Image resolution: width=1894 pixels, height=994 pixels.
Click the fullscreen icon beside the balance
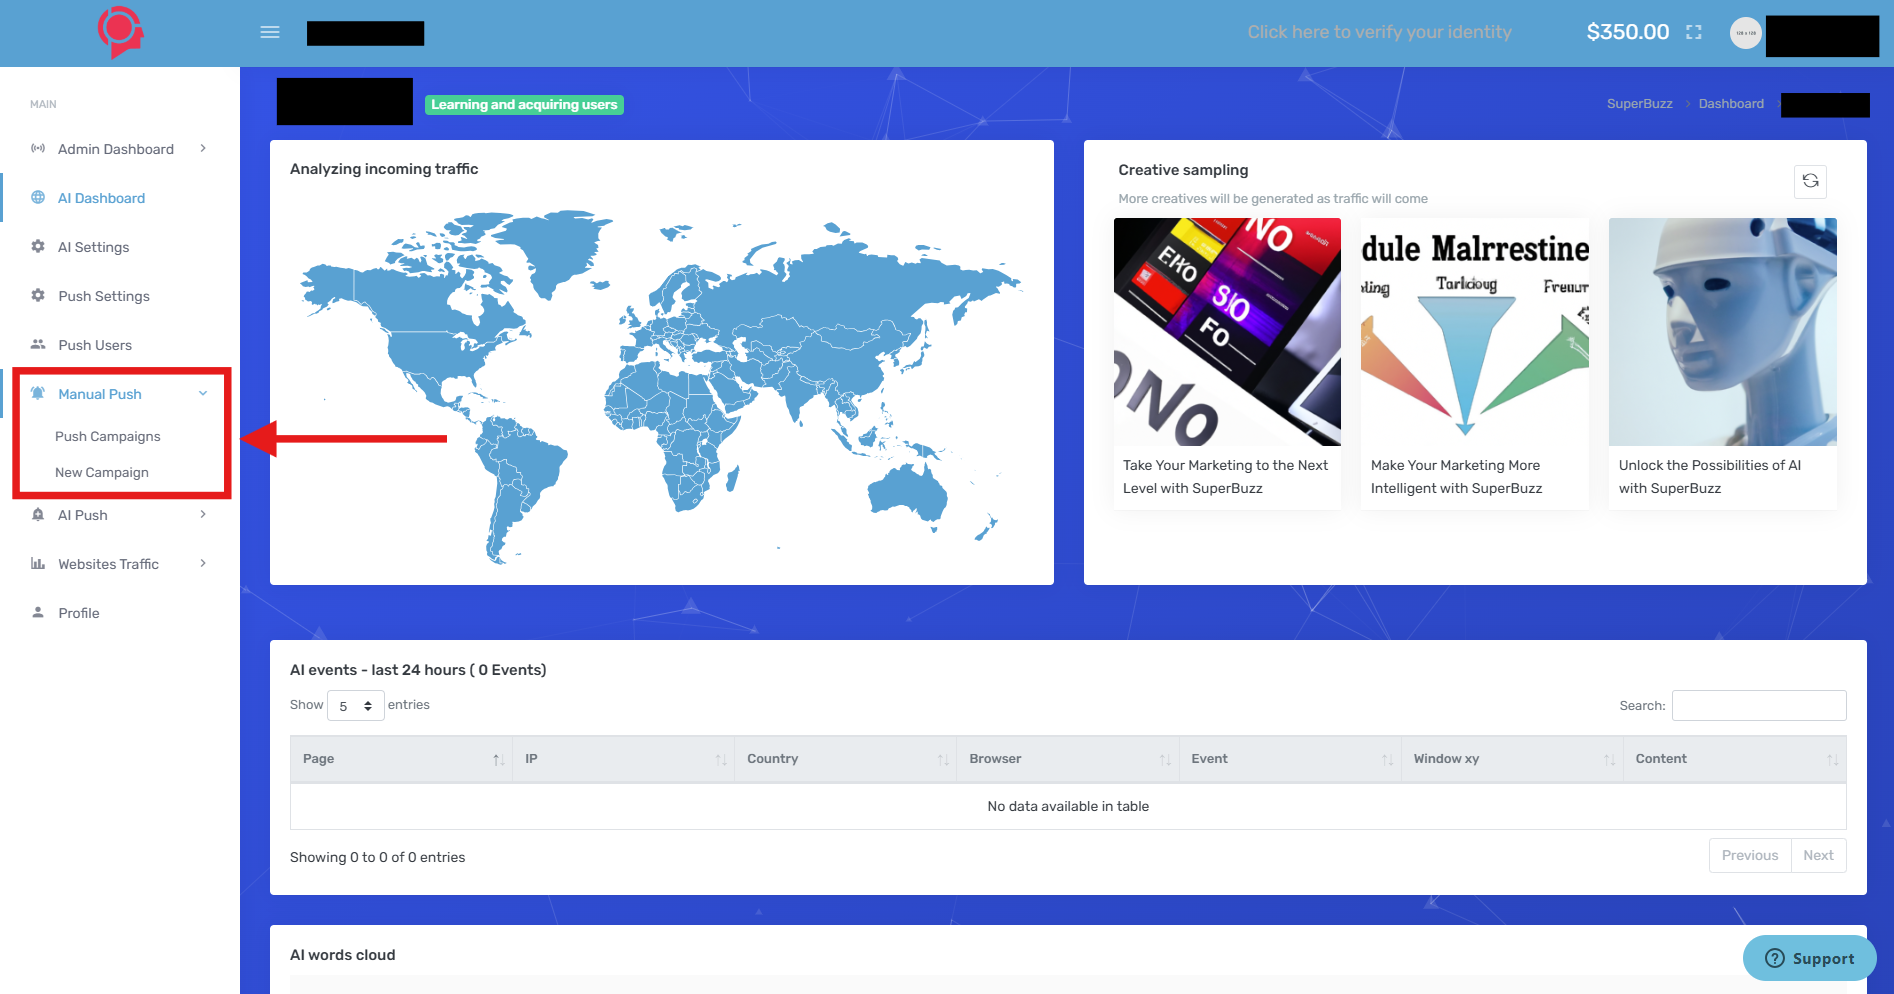[1693, 32]
